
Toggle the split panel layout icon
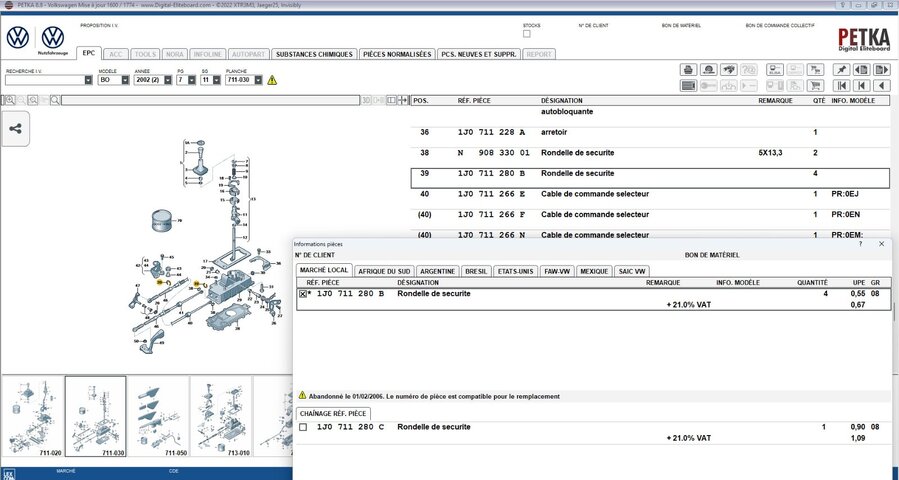pos(392,100)
